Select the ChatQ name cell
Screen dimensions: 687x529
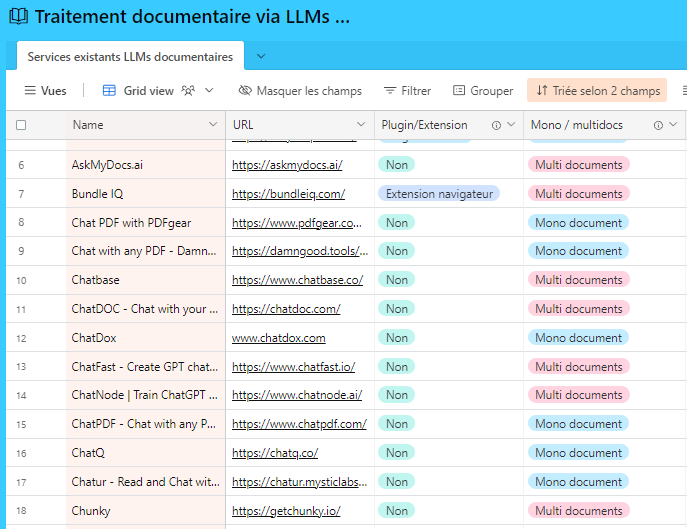click(x=145, y=453)
